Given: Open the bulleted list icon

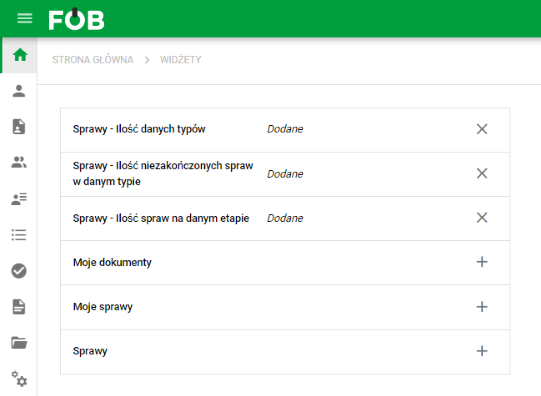Looking at the screenshot, I should click(x=19, y=235).
